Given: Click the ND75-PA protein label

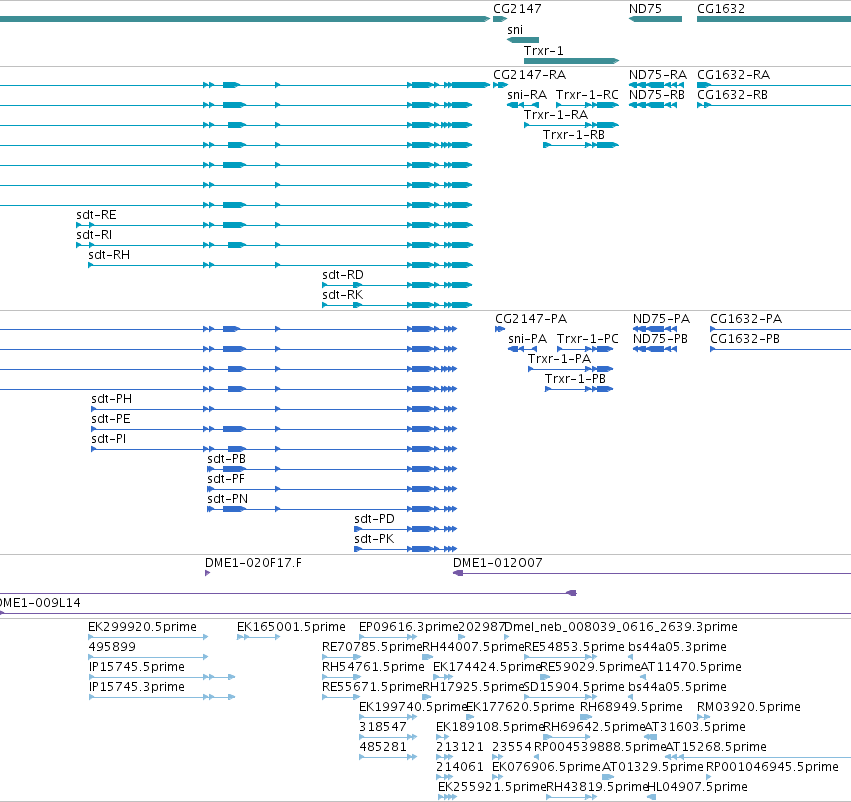Looking at the screenshot, I should coord(661,319).
